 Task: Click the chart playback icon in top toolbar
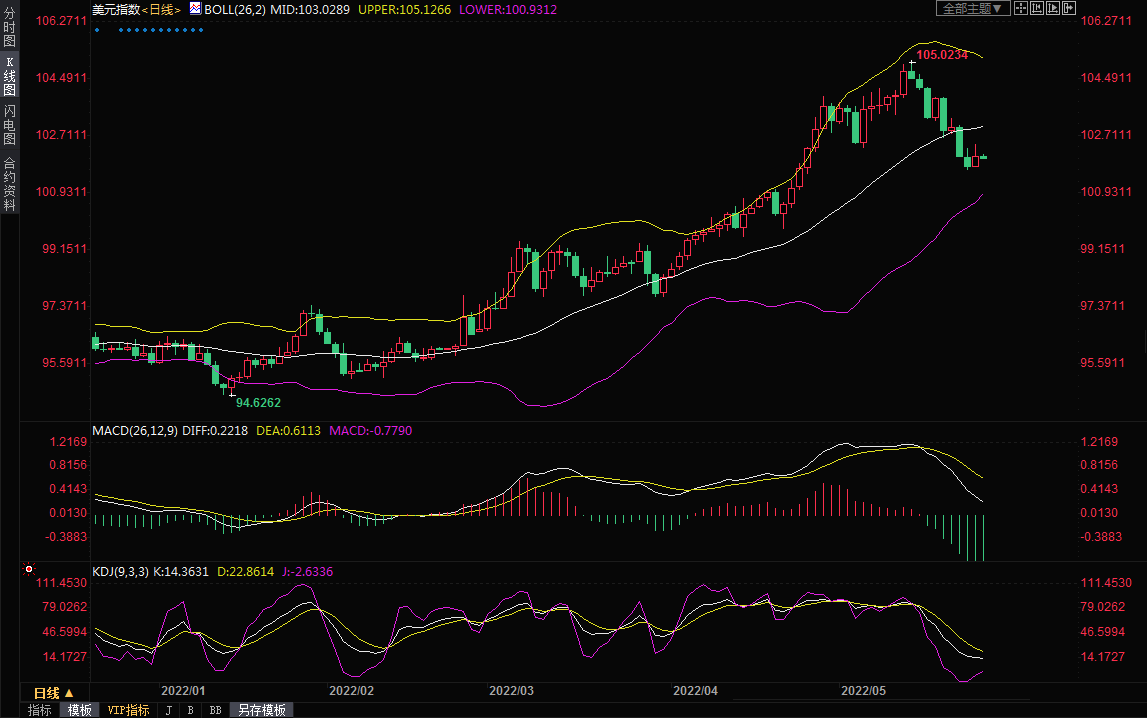click(x=1053, y=8)
